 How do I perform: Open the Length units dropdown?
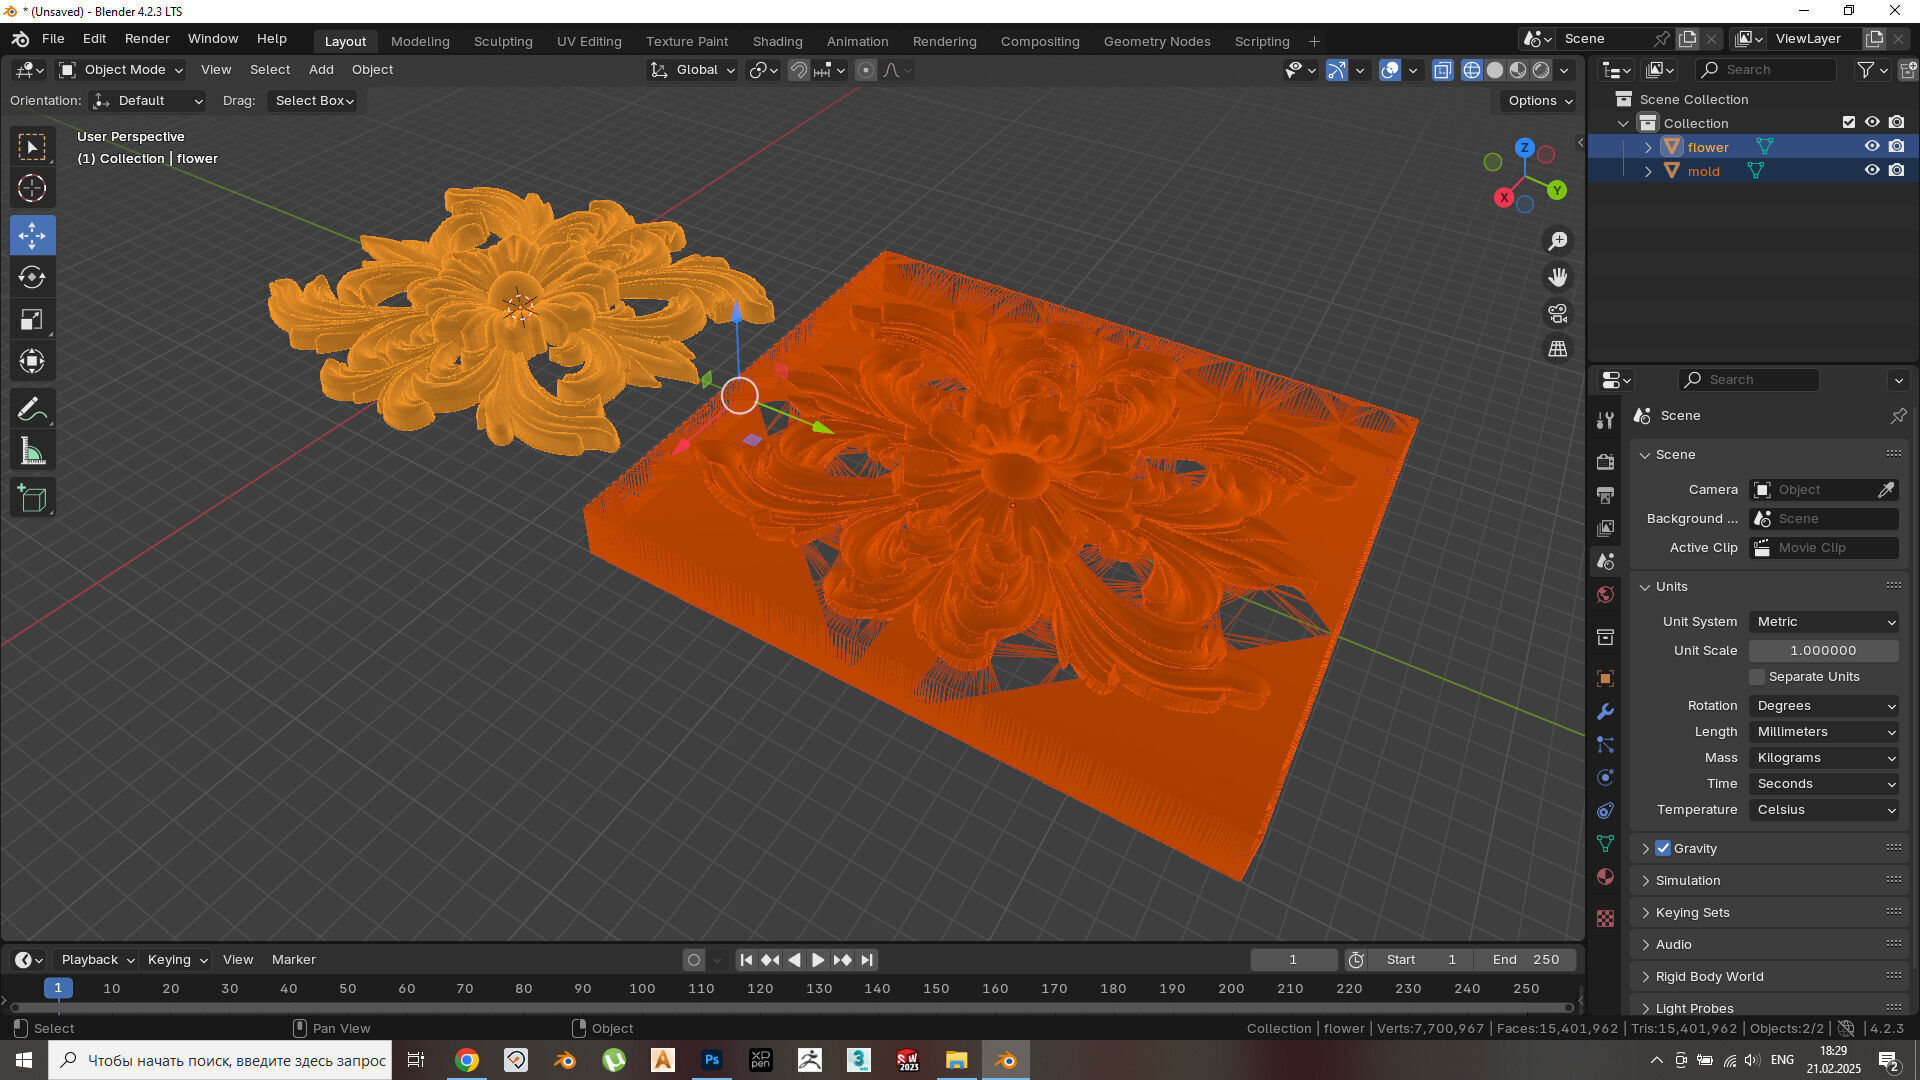point(1824,732)
